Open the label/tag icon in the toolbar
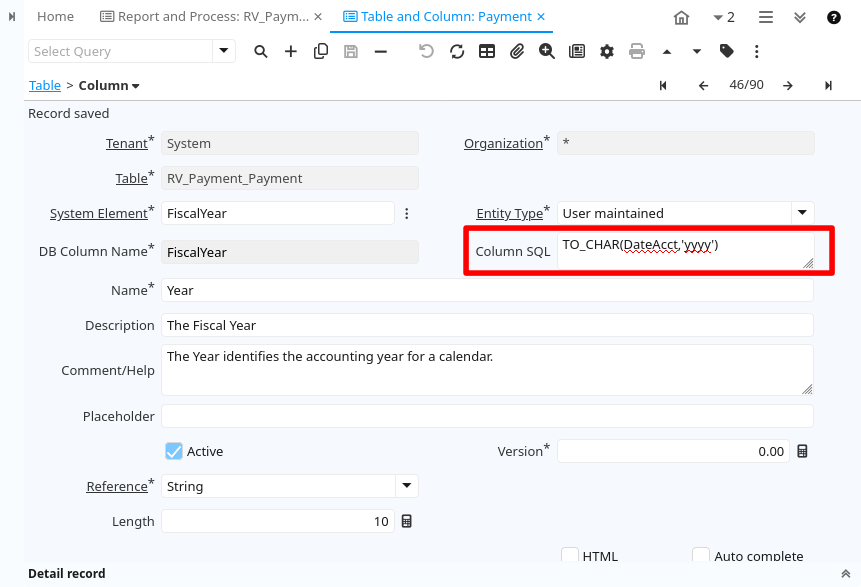This screenshot has width=861, height=587. 727,51
